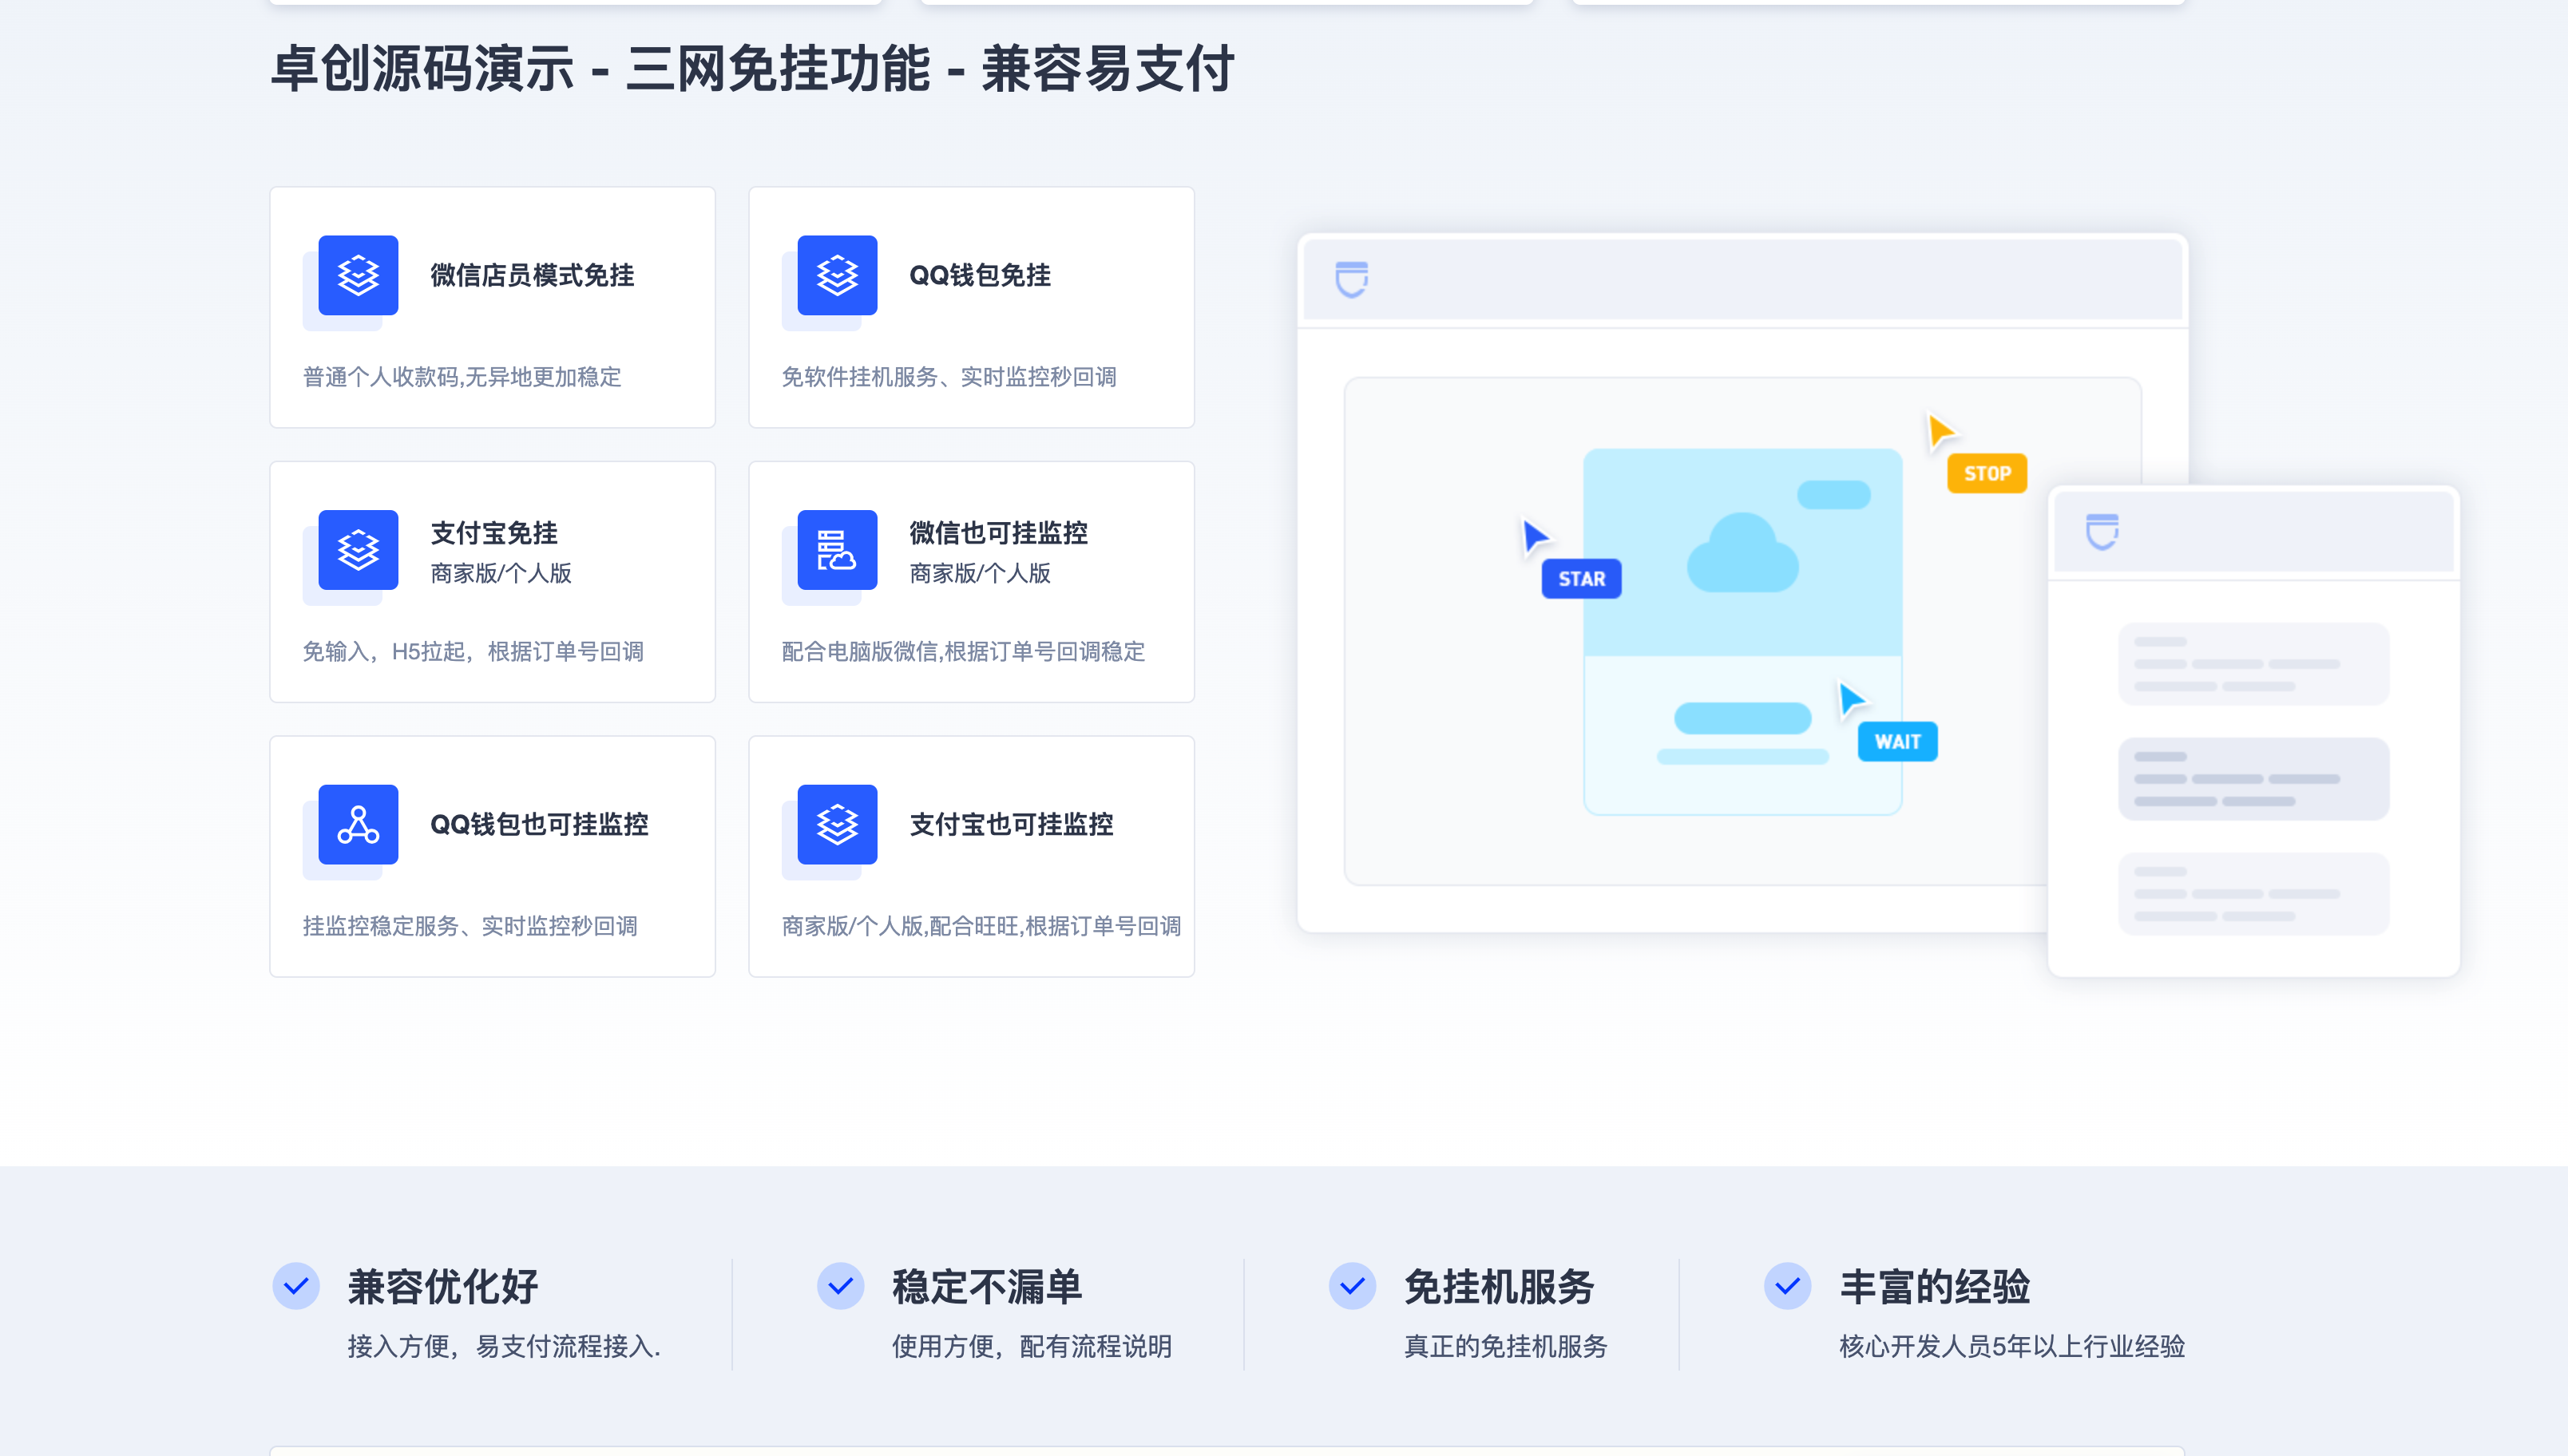Click text 挂监控稳定服务、实时监控秒回调
This screenshot has width=2568, height=1456.
[470, 927]
